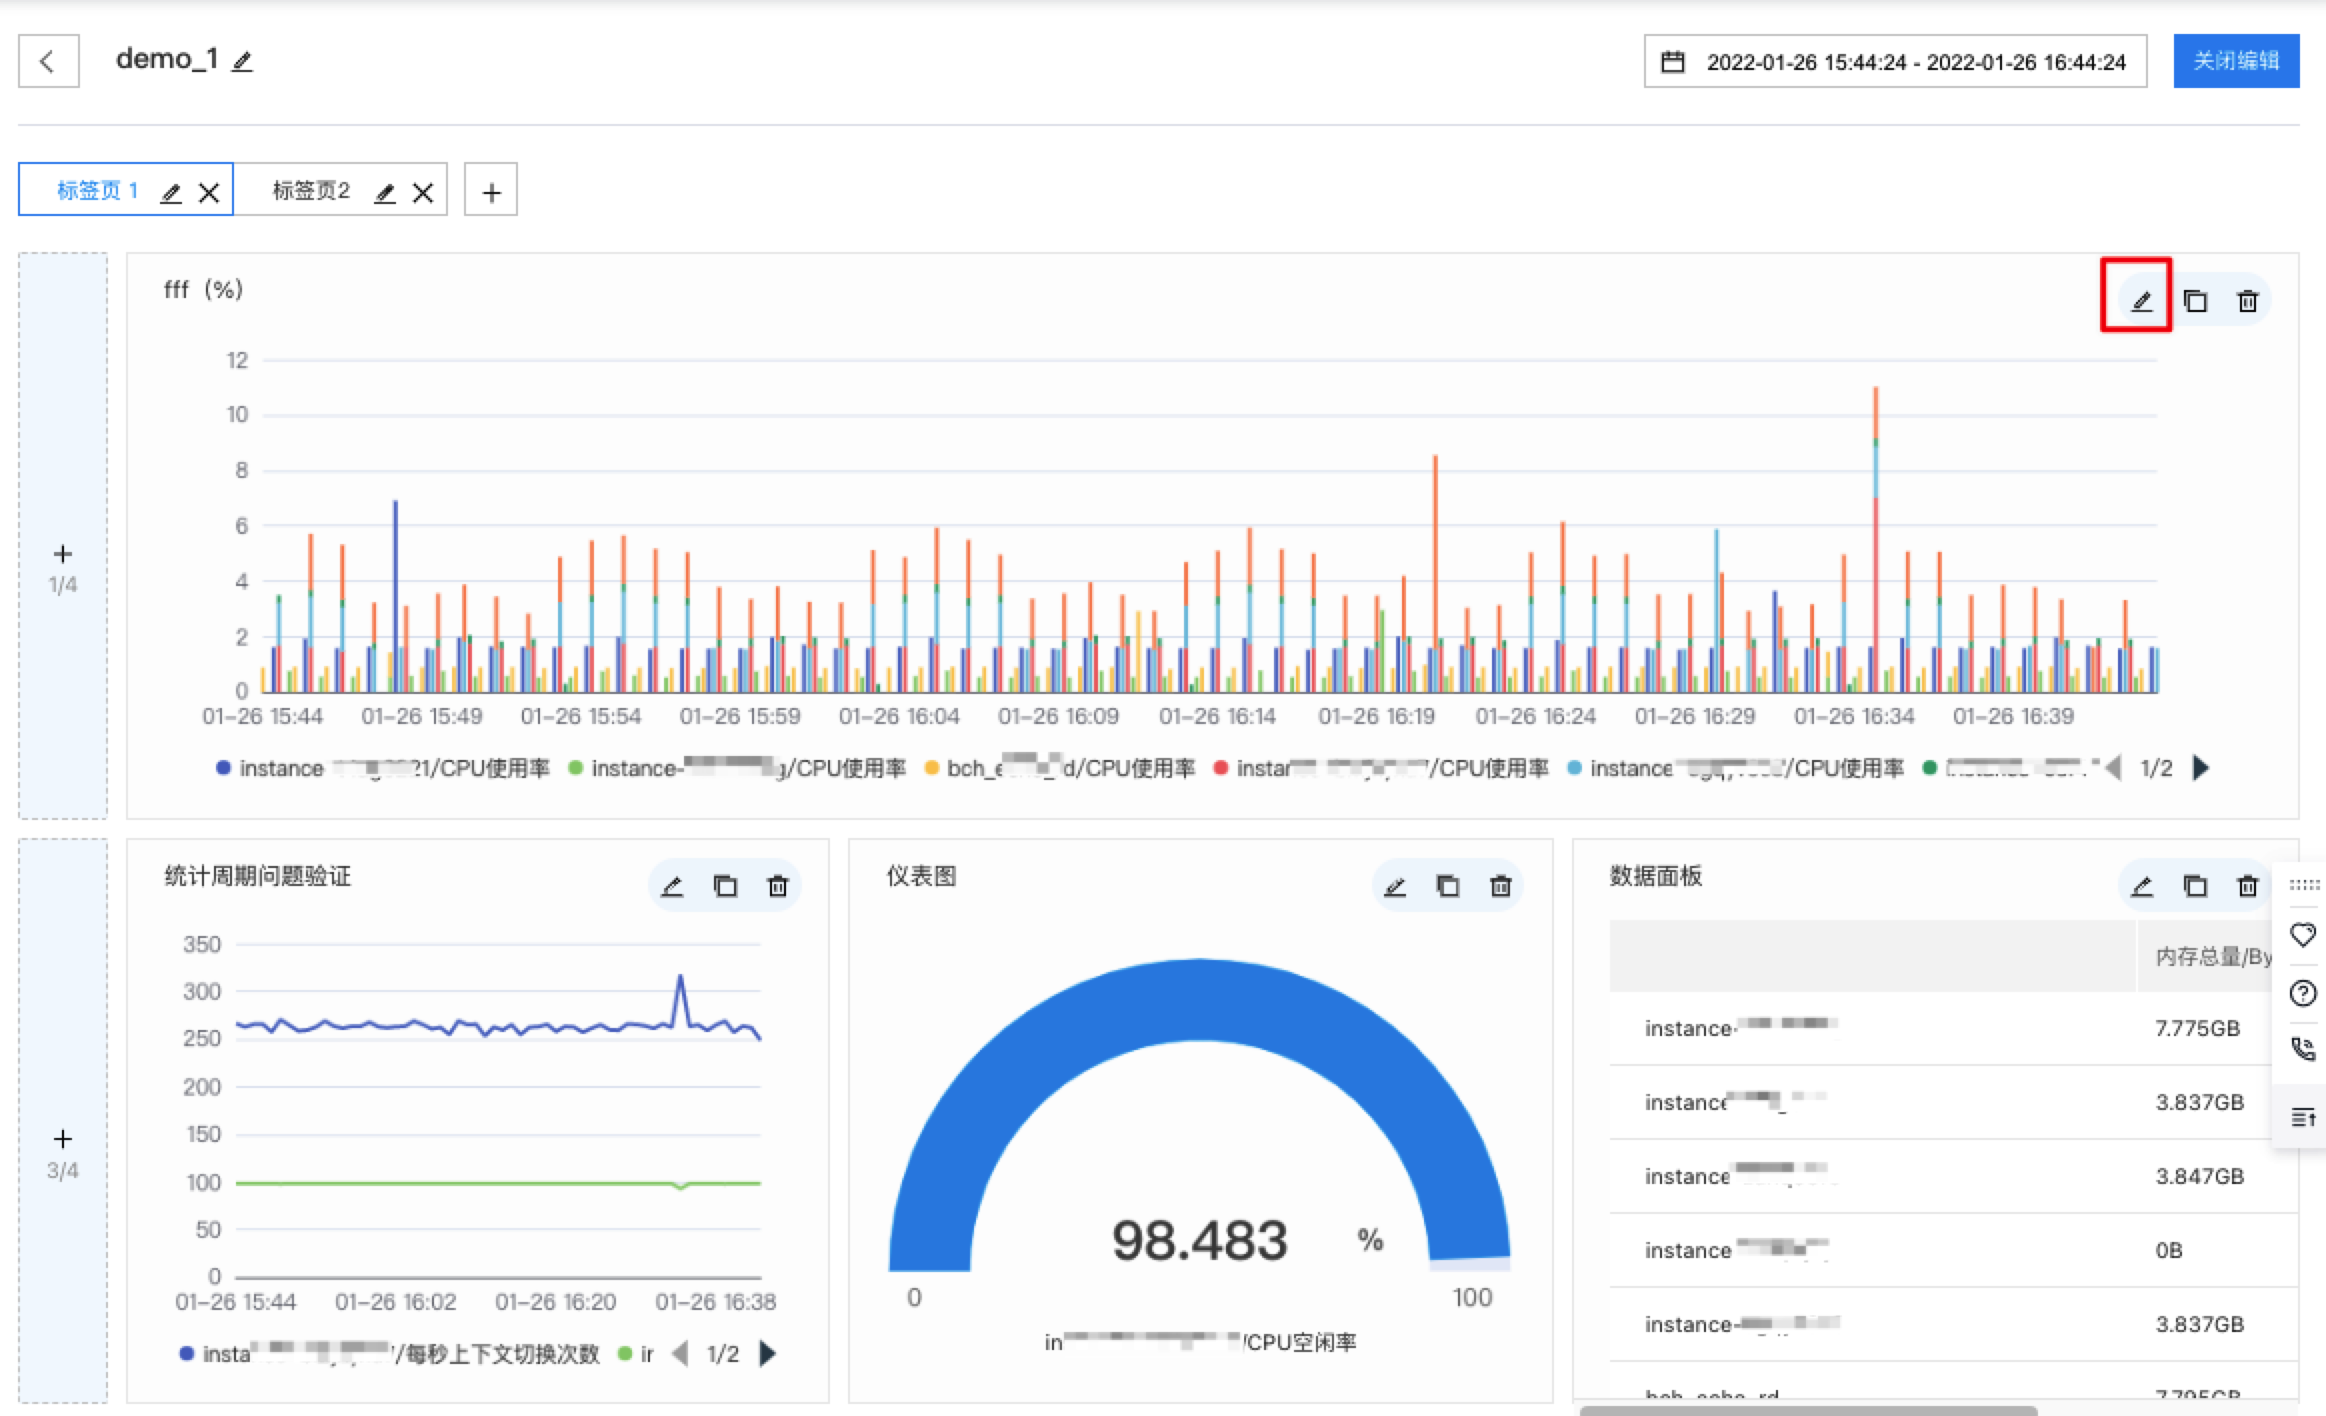Click the gauge value 98.483

(x=1200, y=1241)
